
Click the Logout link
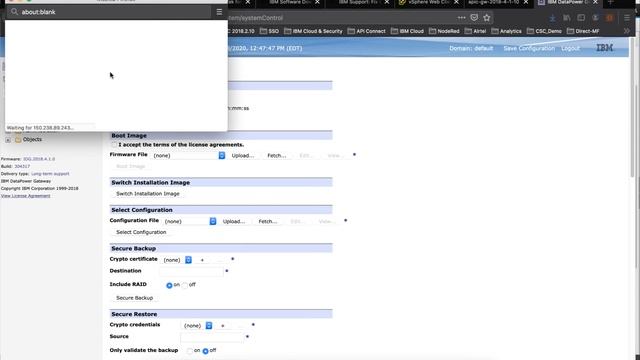(570, 48)
